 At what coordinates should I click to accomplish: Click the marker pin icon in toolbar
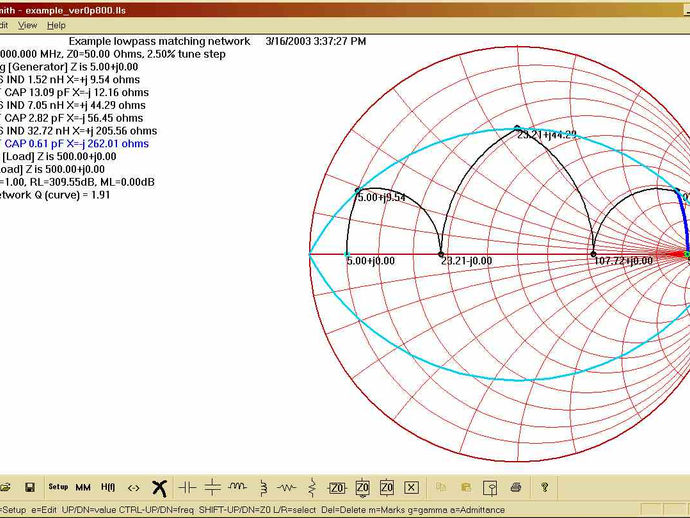tap(490, 488)
